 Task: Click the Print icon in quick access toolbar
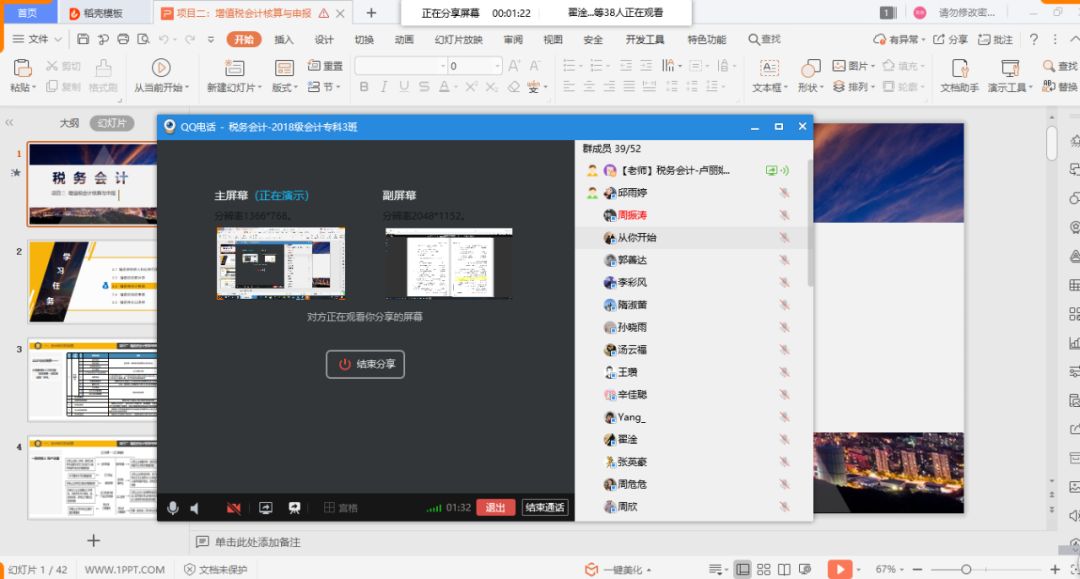123,39
